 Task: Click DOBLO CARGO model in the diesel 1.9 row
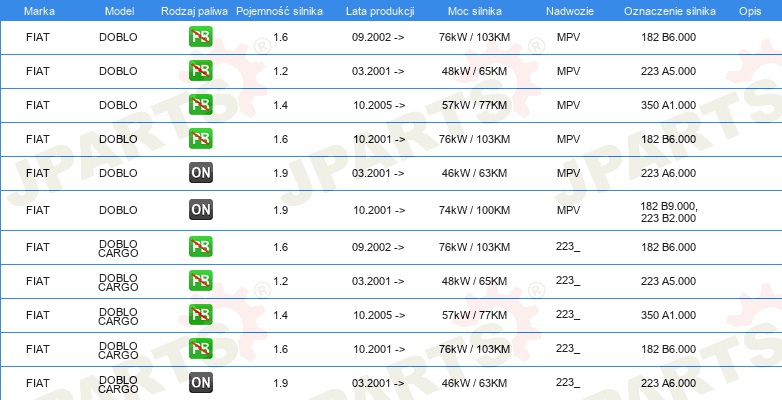pos(118,384)
